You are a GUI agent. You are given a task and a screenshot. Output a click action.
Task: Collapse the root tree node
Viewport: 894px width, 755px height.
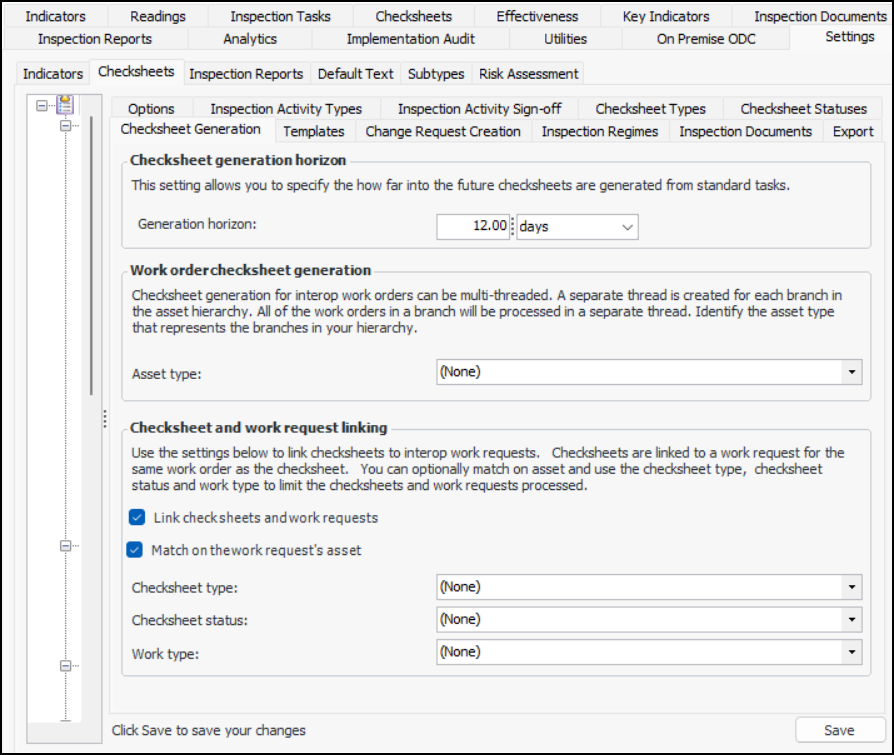click(x=42, y=104)
